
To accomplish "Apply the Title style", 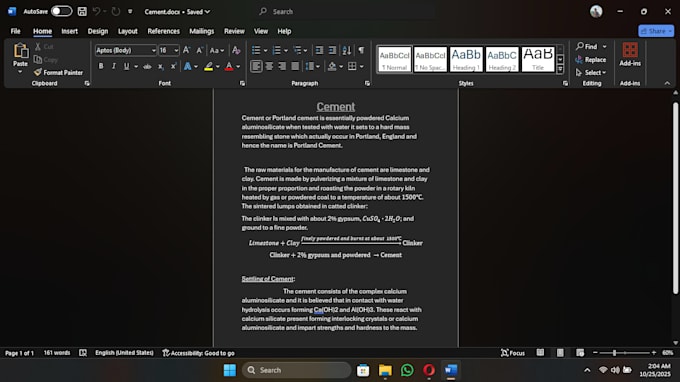I will click(538, 59).
